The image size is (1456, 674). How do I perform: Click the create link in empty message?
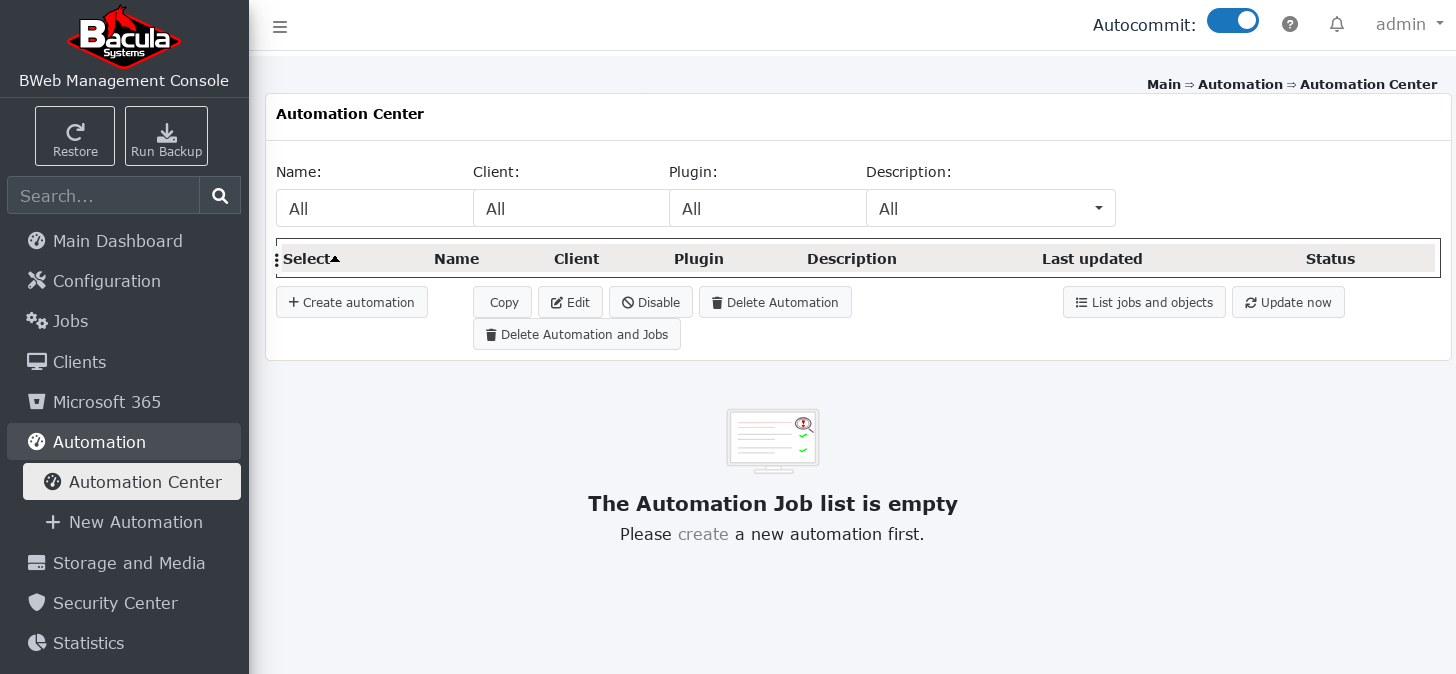click(703, 534)
